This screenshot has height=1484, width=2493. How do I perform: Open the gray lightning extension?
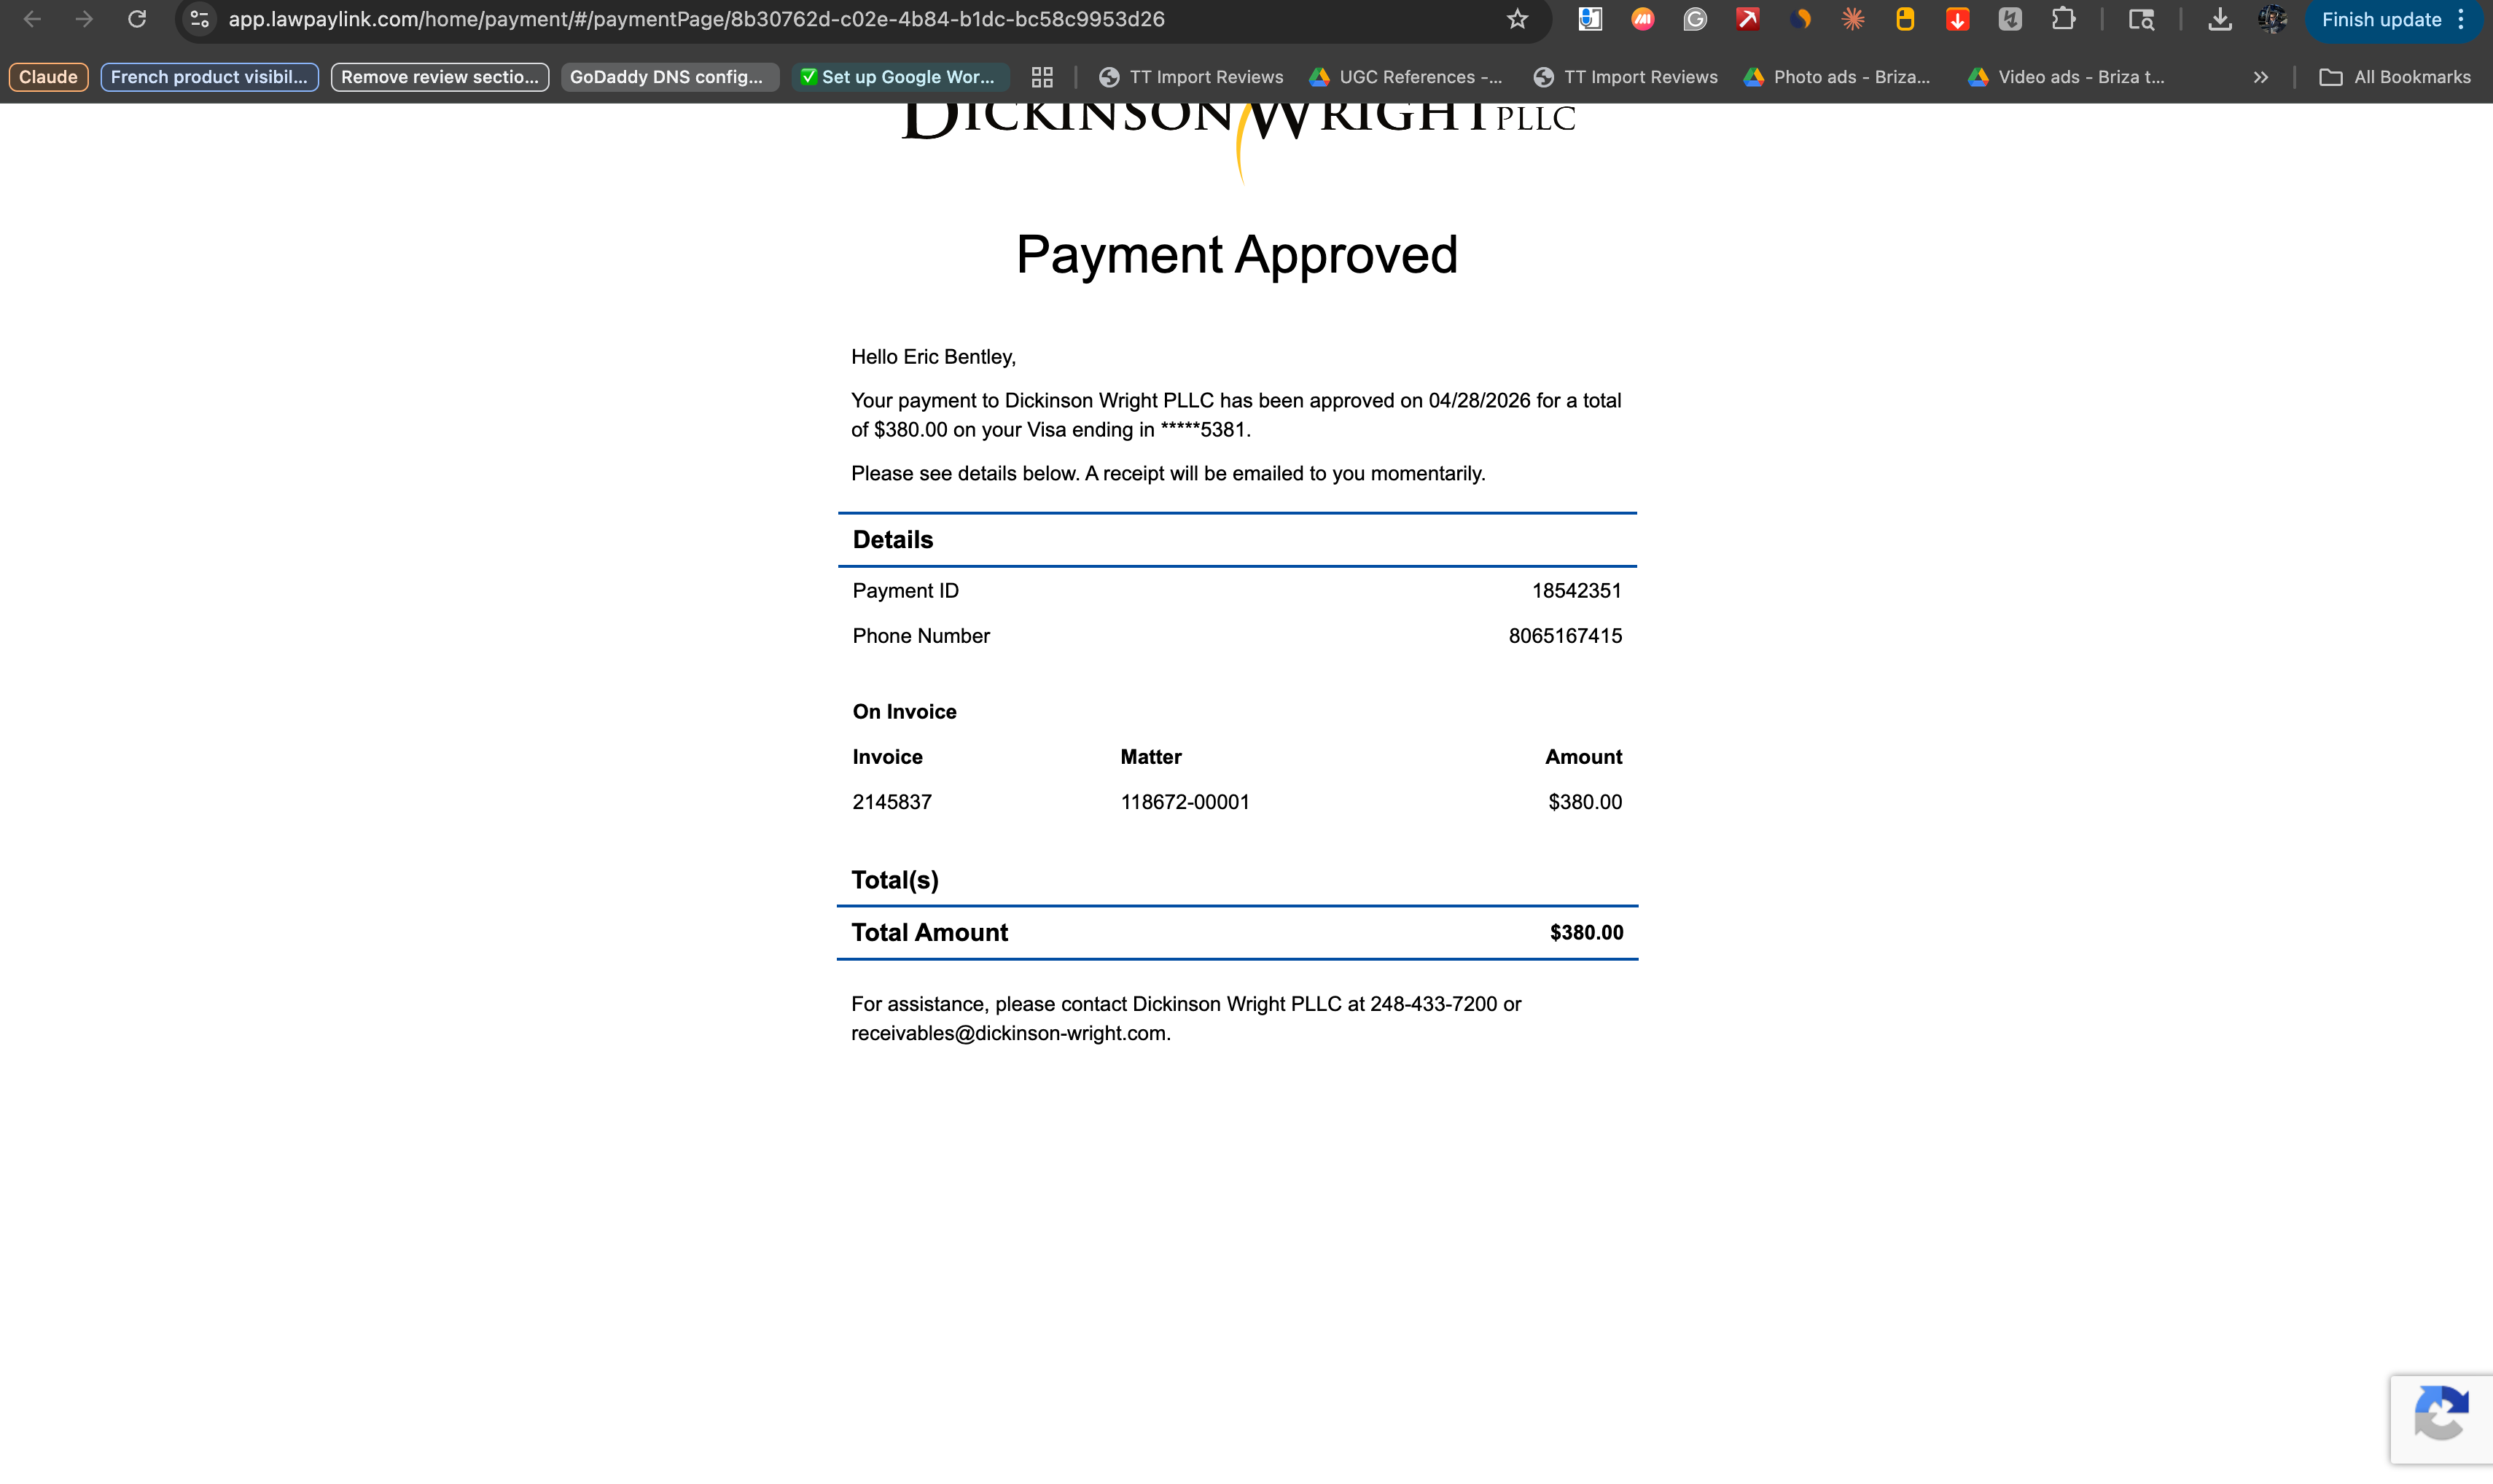pyautogui.click(x=2010, y=19)
